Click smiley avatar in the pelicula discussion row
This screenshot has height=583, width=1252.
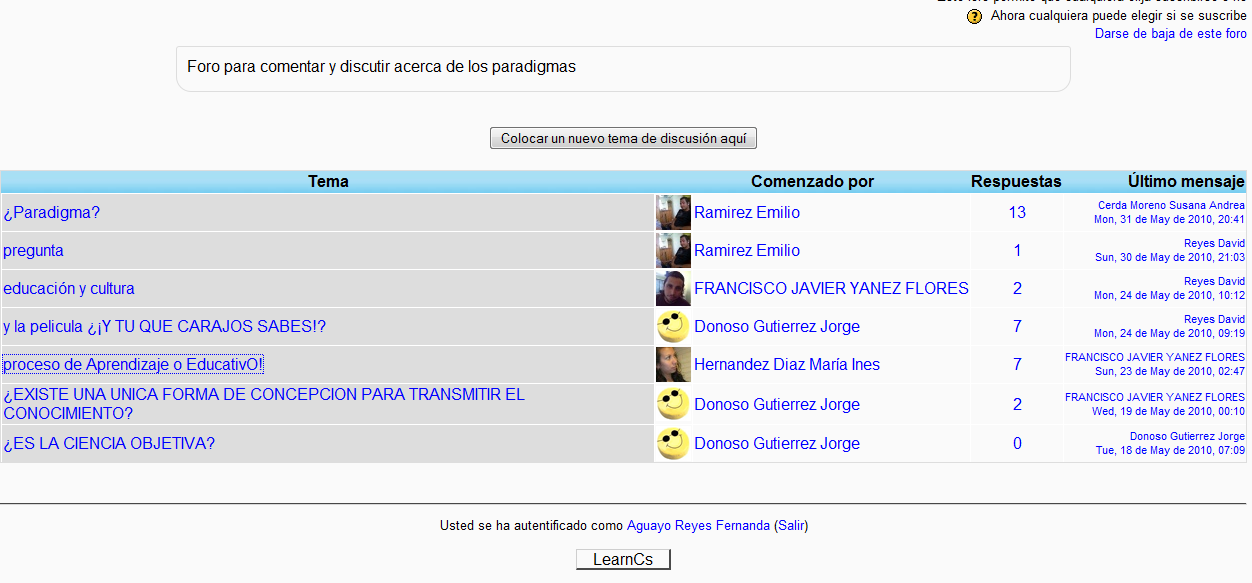(x=673, y=327)
